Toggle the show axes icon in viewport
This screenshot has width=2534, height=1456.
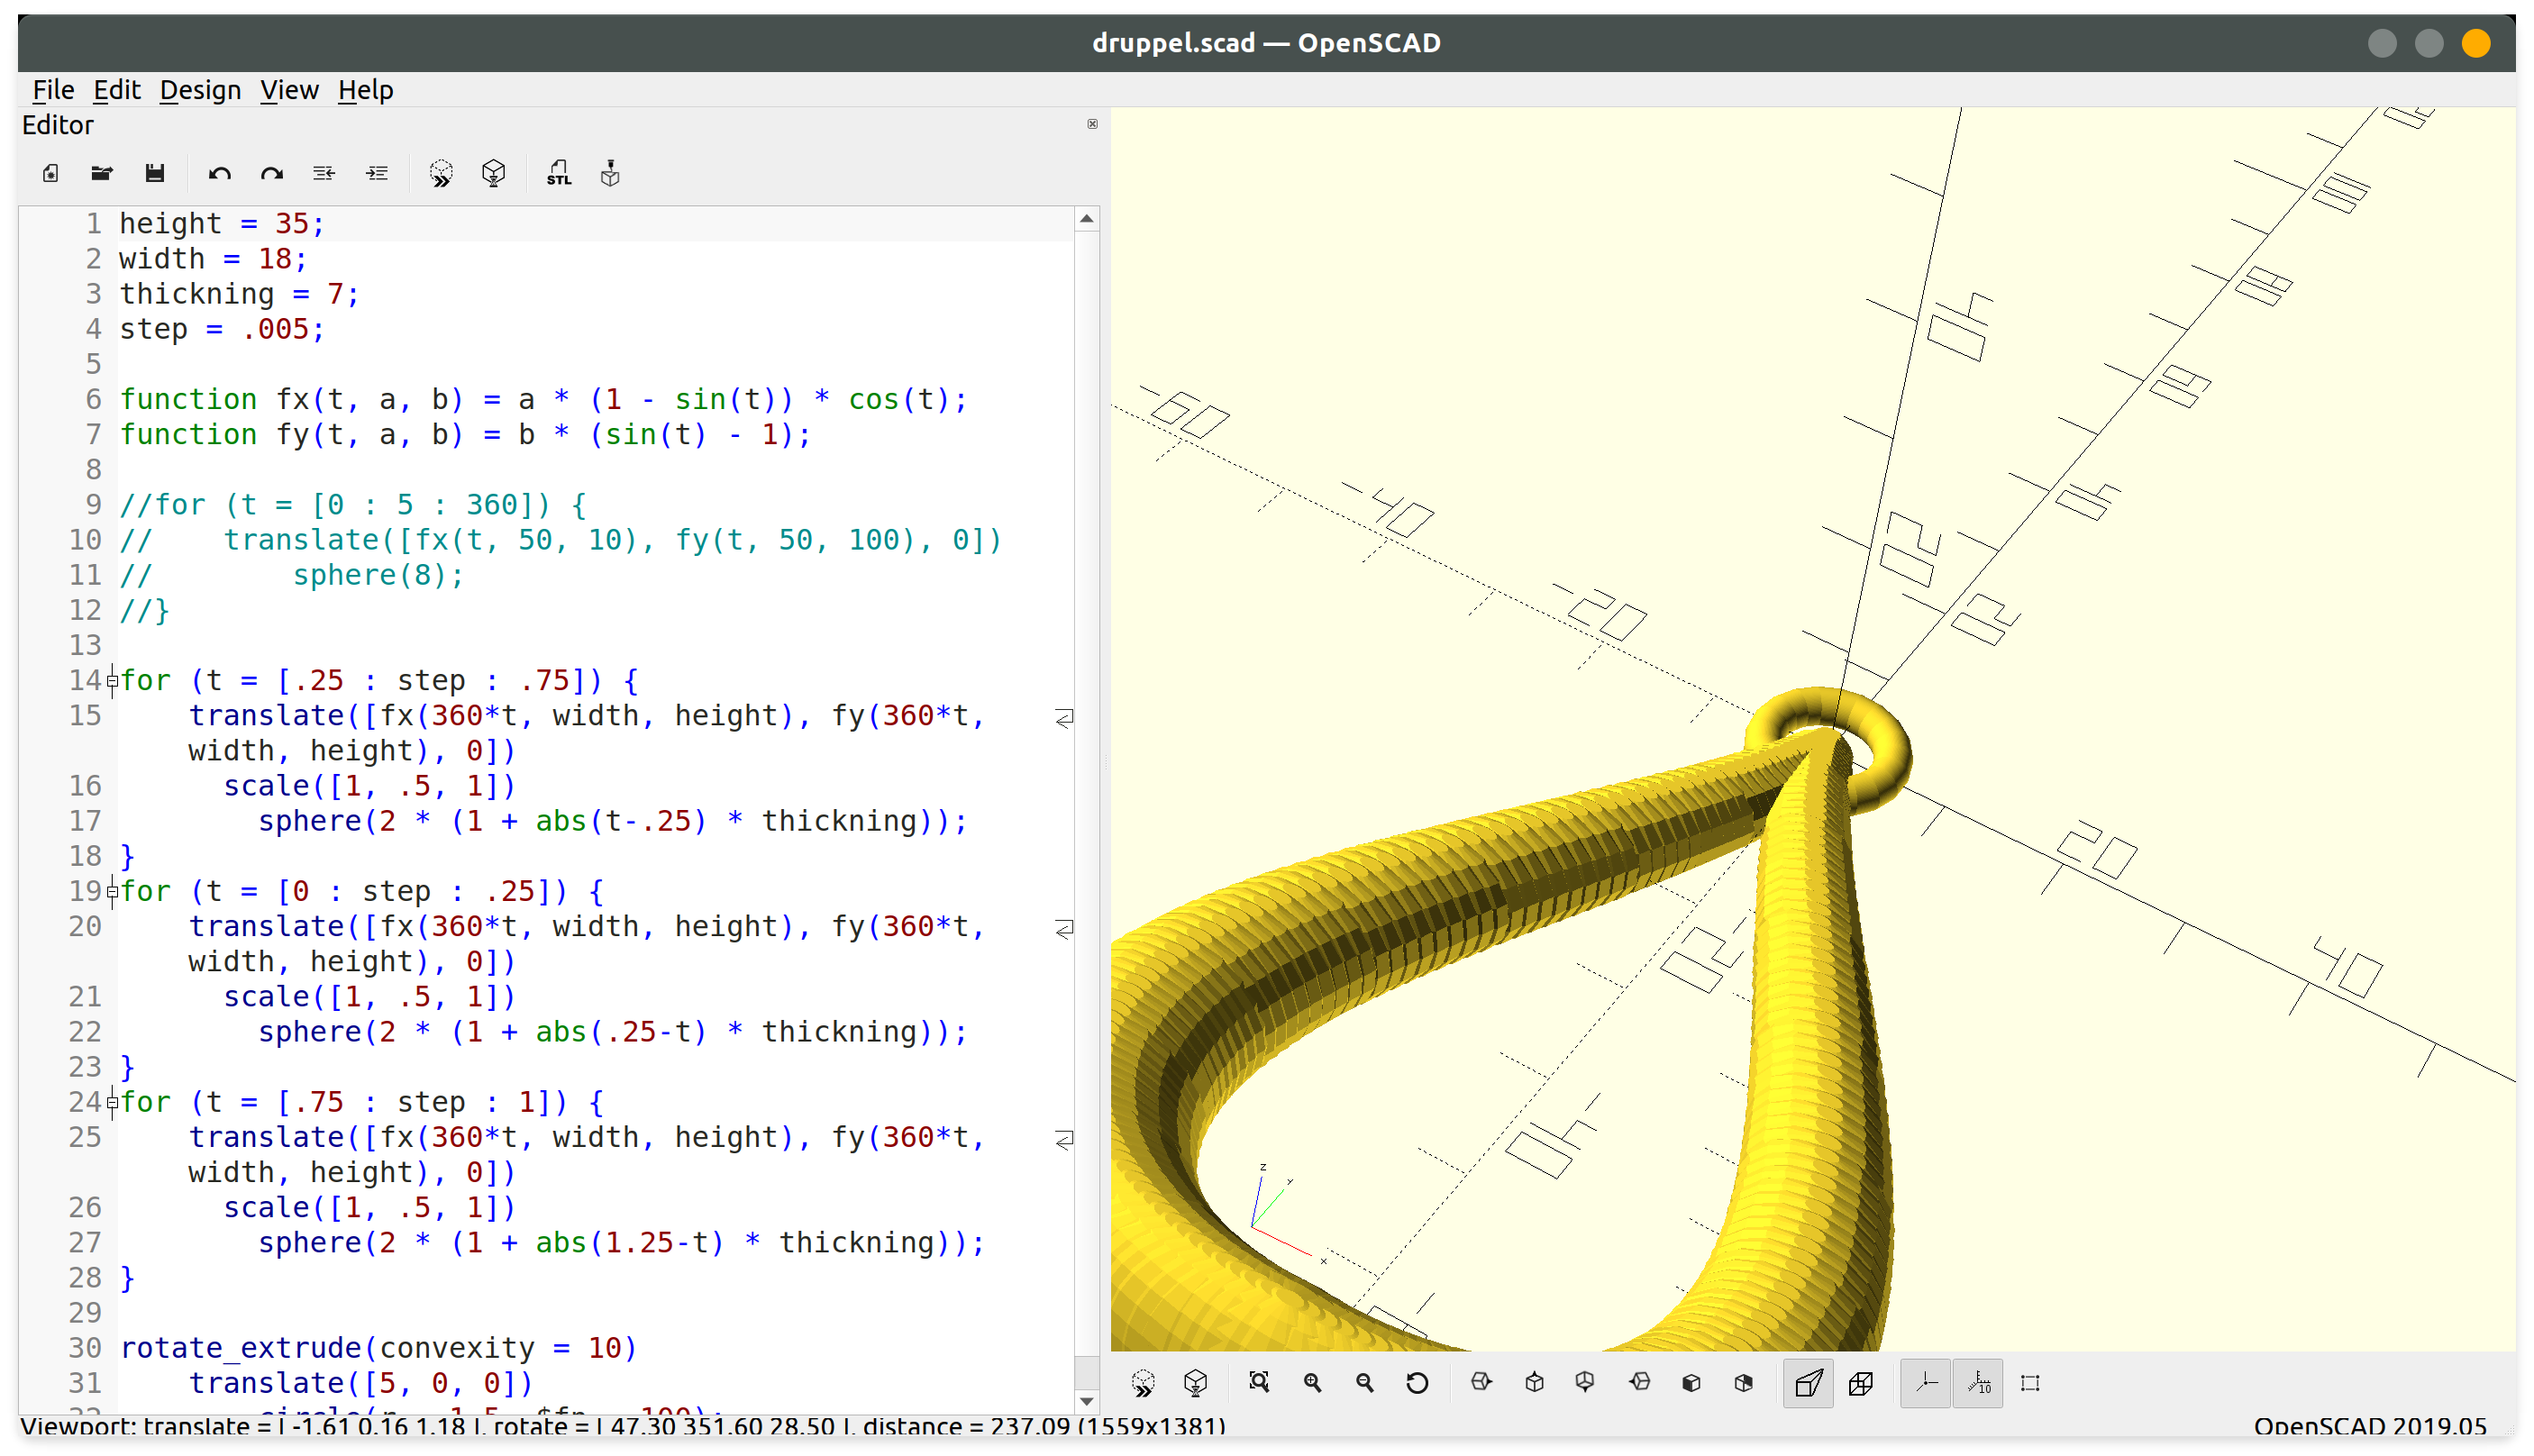click(x=1928, y=1383)
